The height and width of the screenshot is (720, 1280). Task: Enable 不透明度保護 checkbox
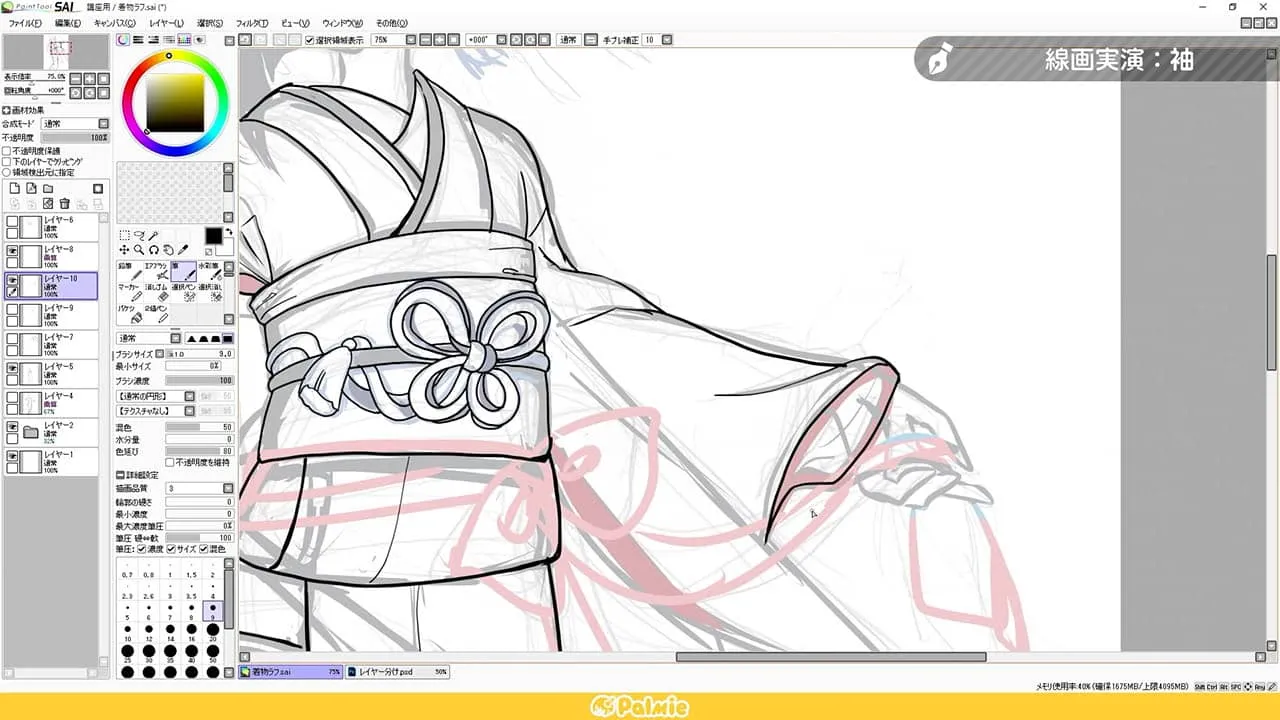pyautogui.click(x=7, y=151)
